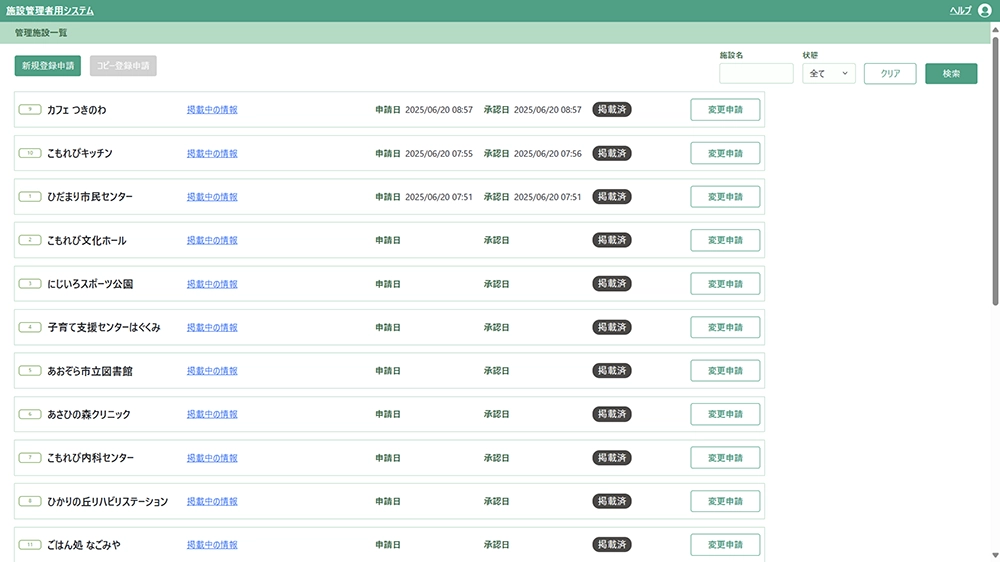This screenshot has height=562, width=1000.
Task: Click 変更申請 for こもれび文化ホール
Action: pyautogui.click(x=725, y=240)
